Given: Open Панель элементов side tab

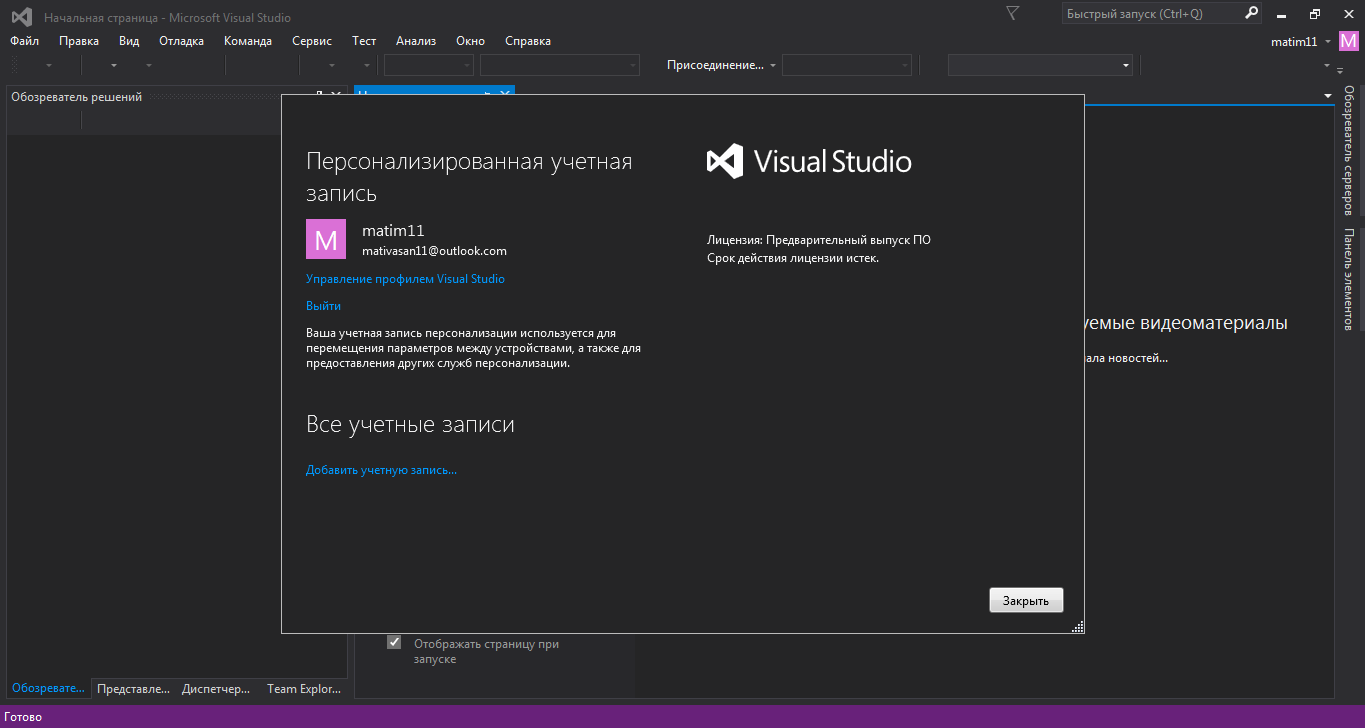Looking at the screenshot, I should (x=1348, y=279).
